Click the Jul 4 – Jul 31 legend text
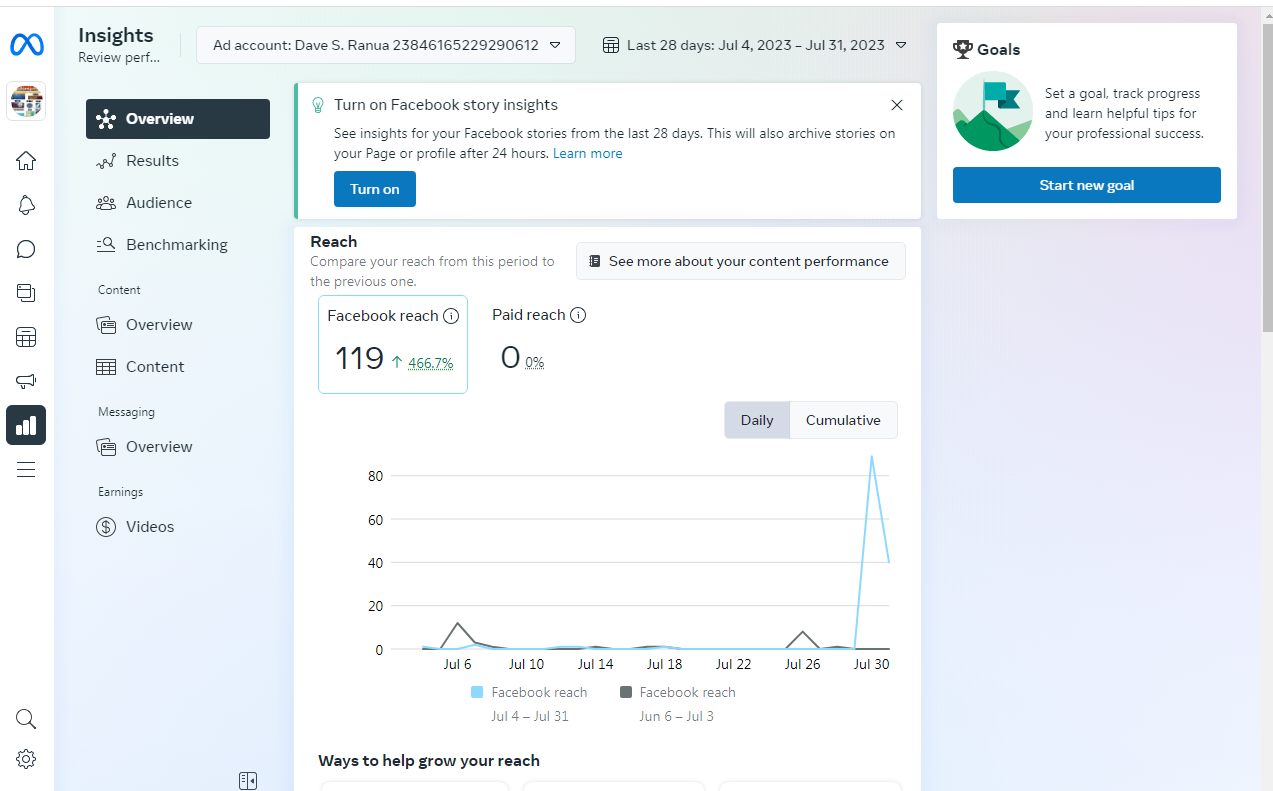Screen dimensions: 1273x791 pyautogui.click(x=529, y=716)
